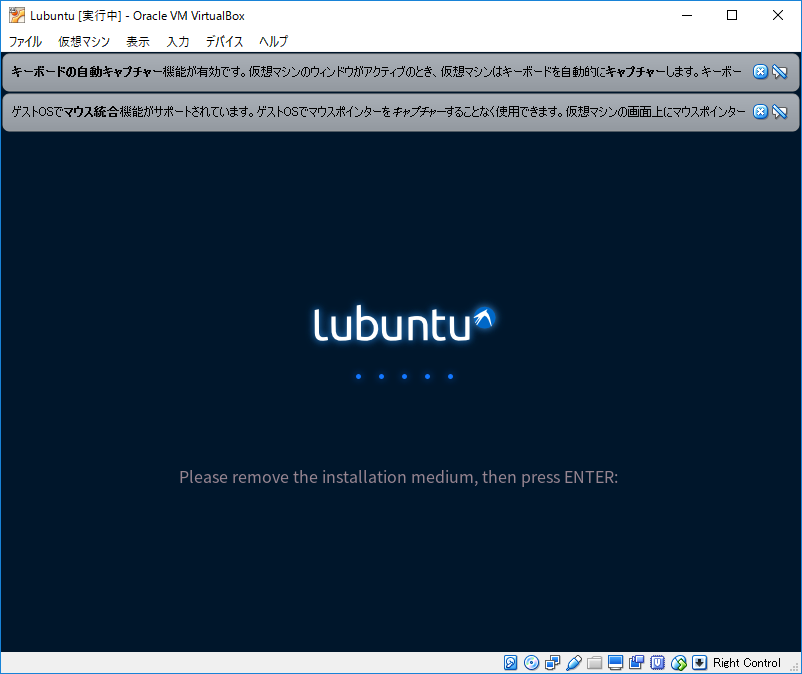
Task: Click the USB devices indicator
Action: tap(573, 663)
